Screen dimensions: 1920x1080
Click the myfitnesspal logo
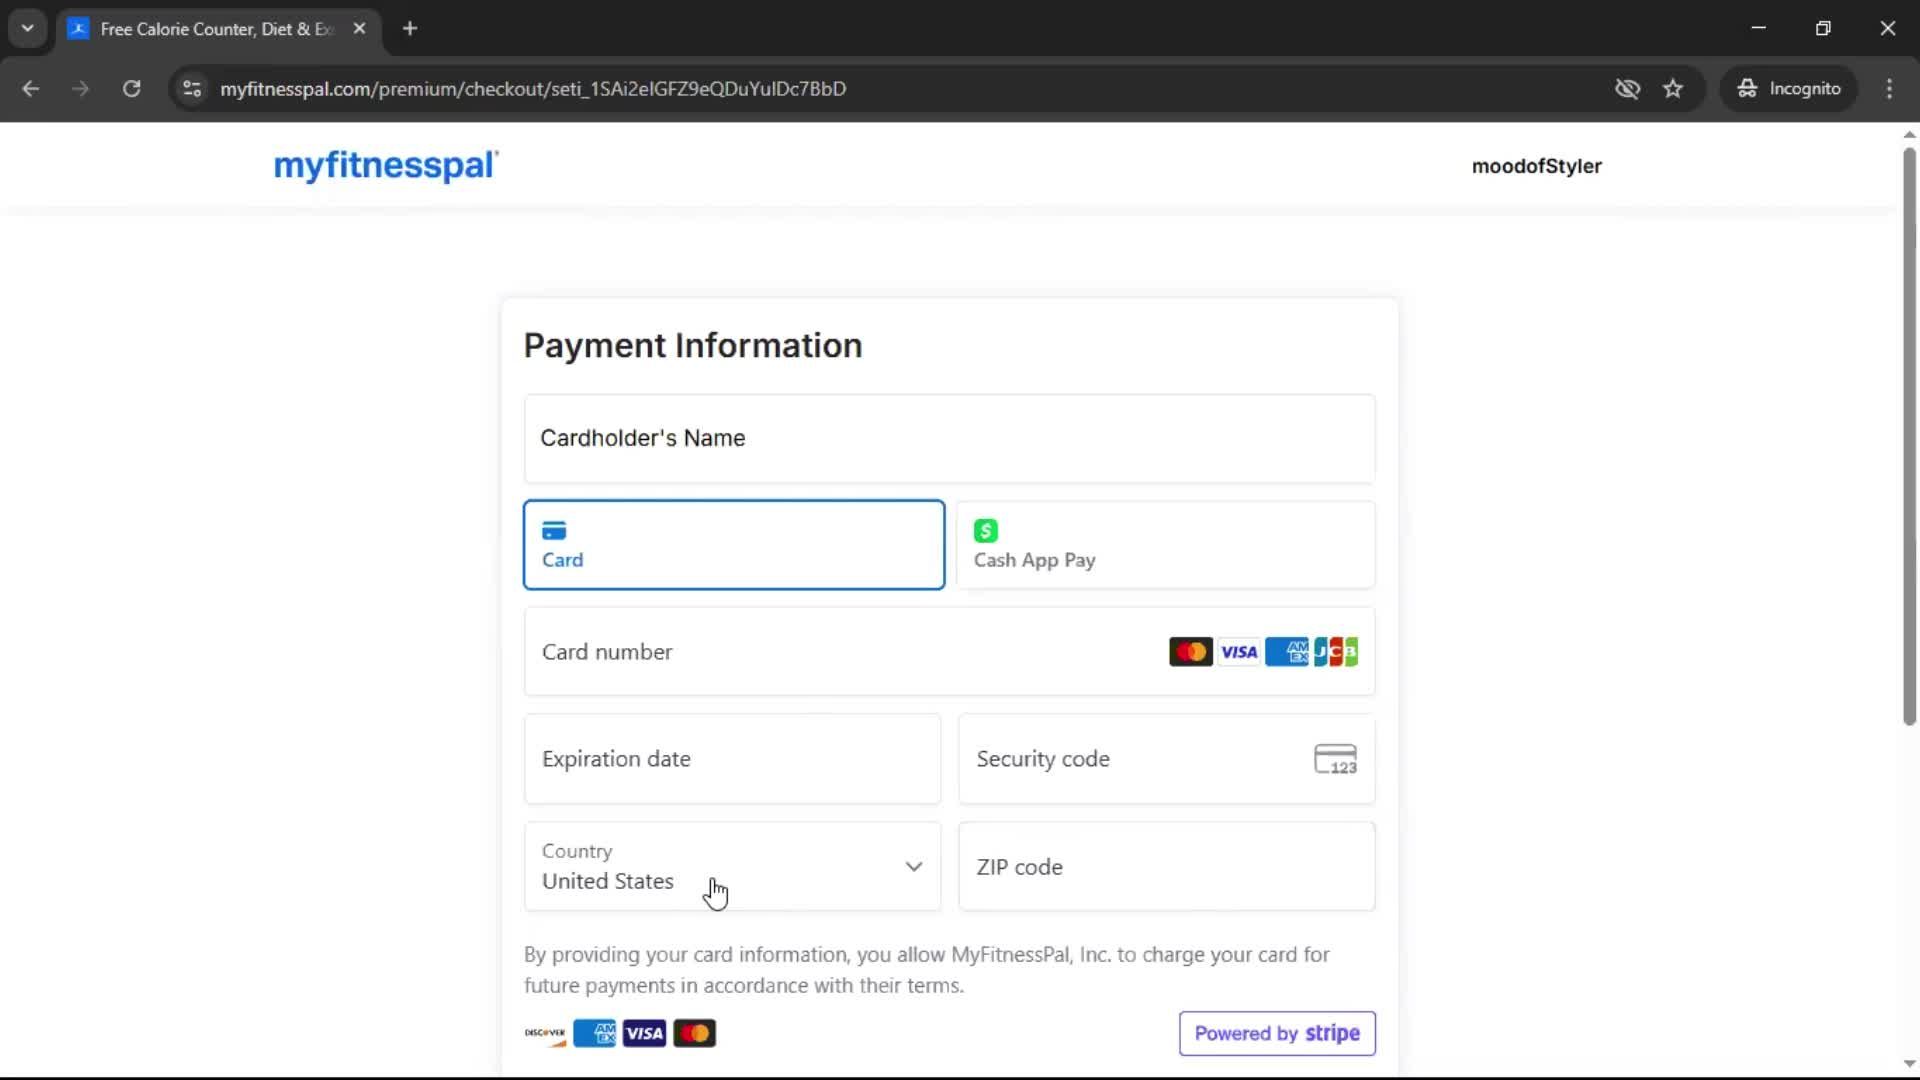(x=386, y=165)
